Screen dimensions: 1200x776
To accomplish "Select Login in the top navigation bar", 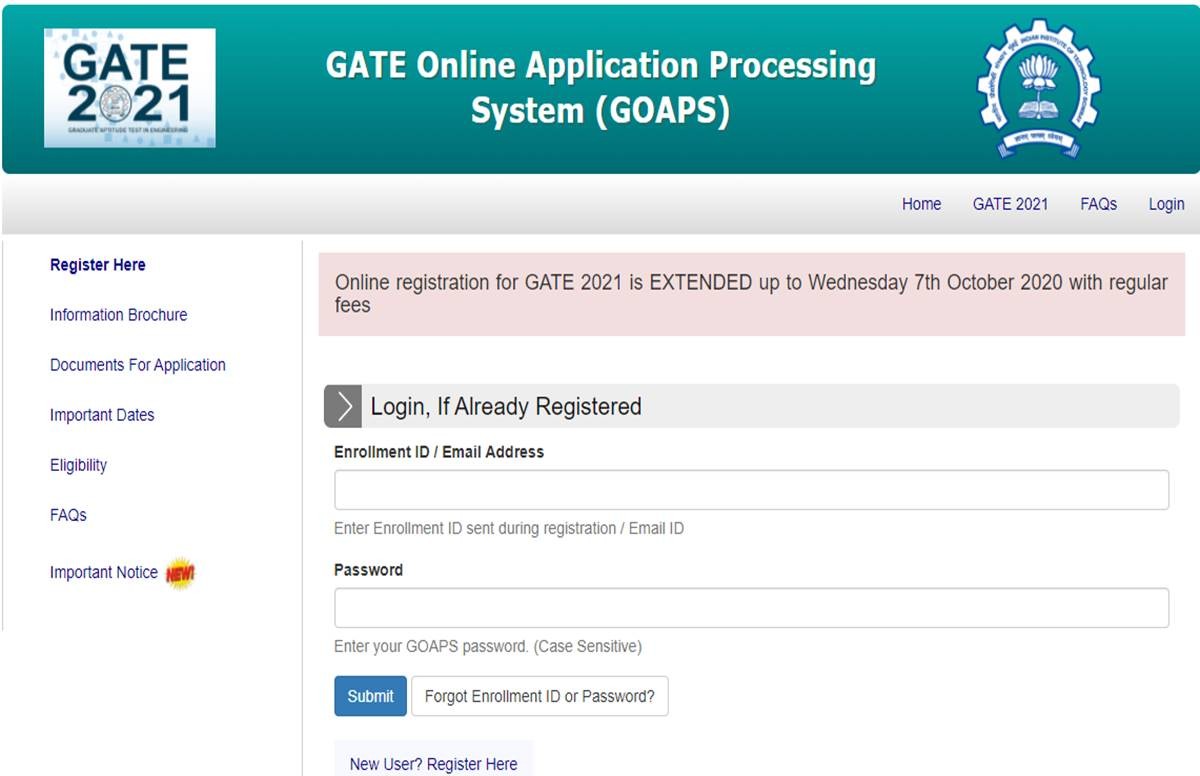I will click(x=1166, y=204).
